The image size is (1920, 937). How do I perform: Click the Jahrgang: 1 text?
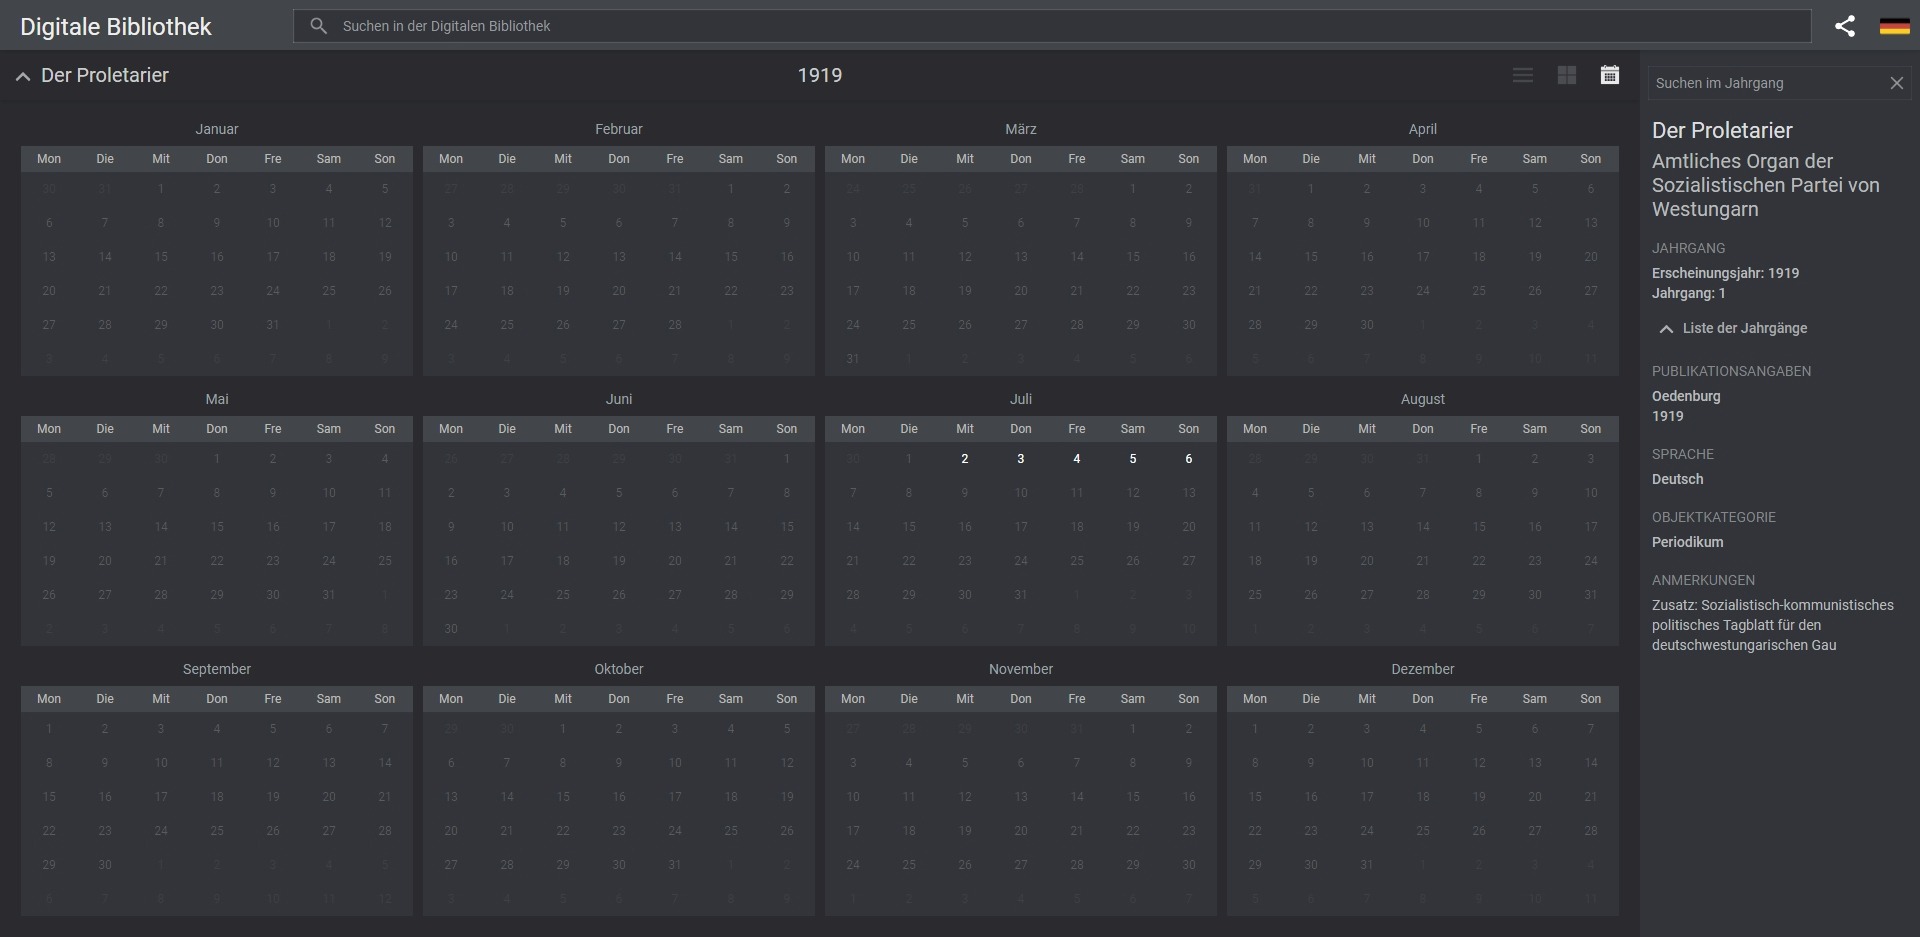click(1689, 293)
